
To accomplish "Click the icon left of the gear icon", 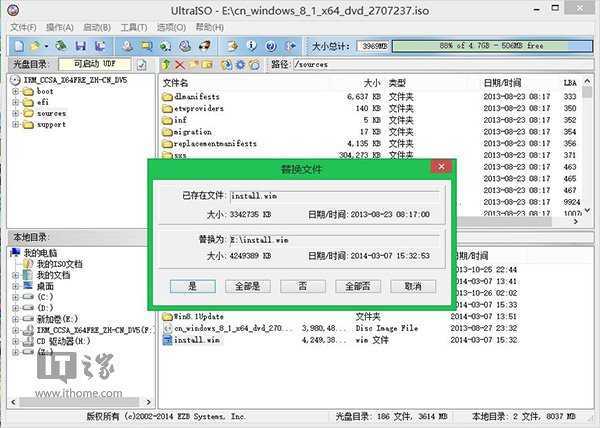I will pos(227,65).
